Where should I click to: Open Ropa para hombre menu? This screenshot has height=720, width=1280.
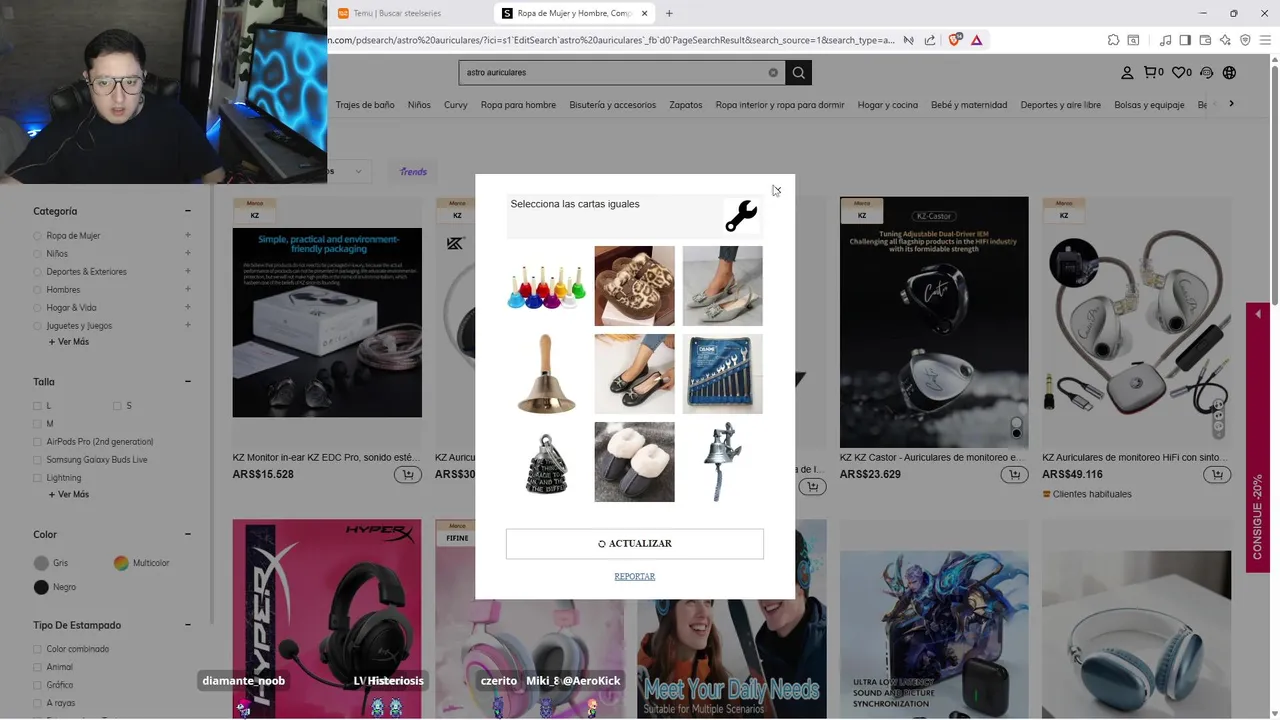coord(518,105)
